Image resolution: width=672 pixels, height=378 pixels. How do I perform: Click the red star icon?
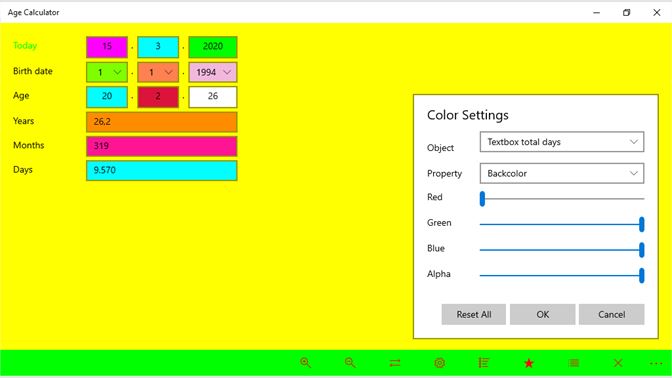(529, 363)
